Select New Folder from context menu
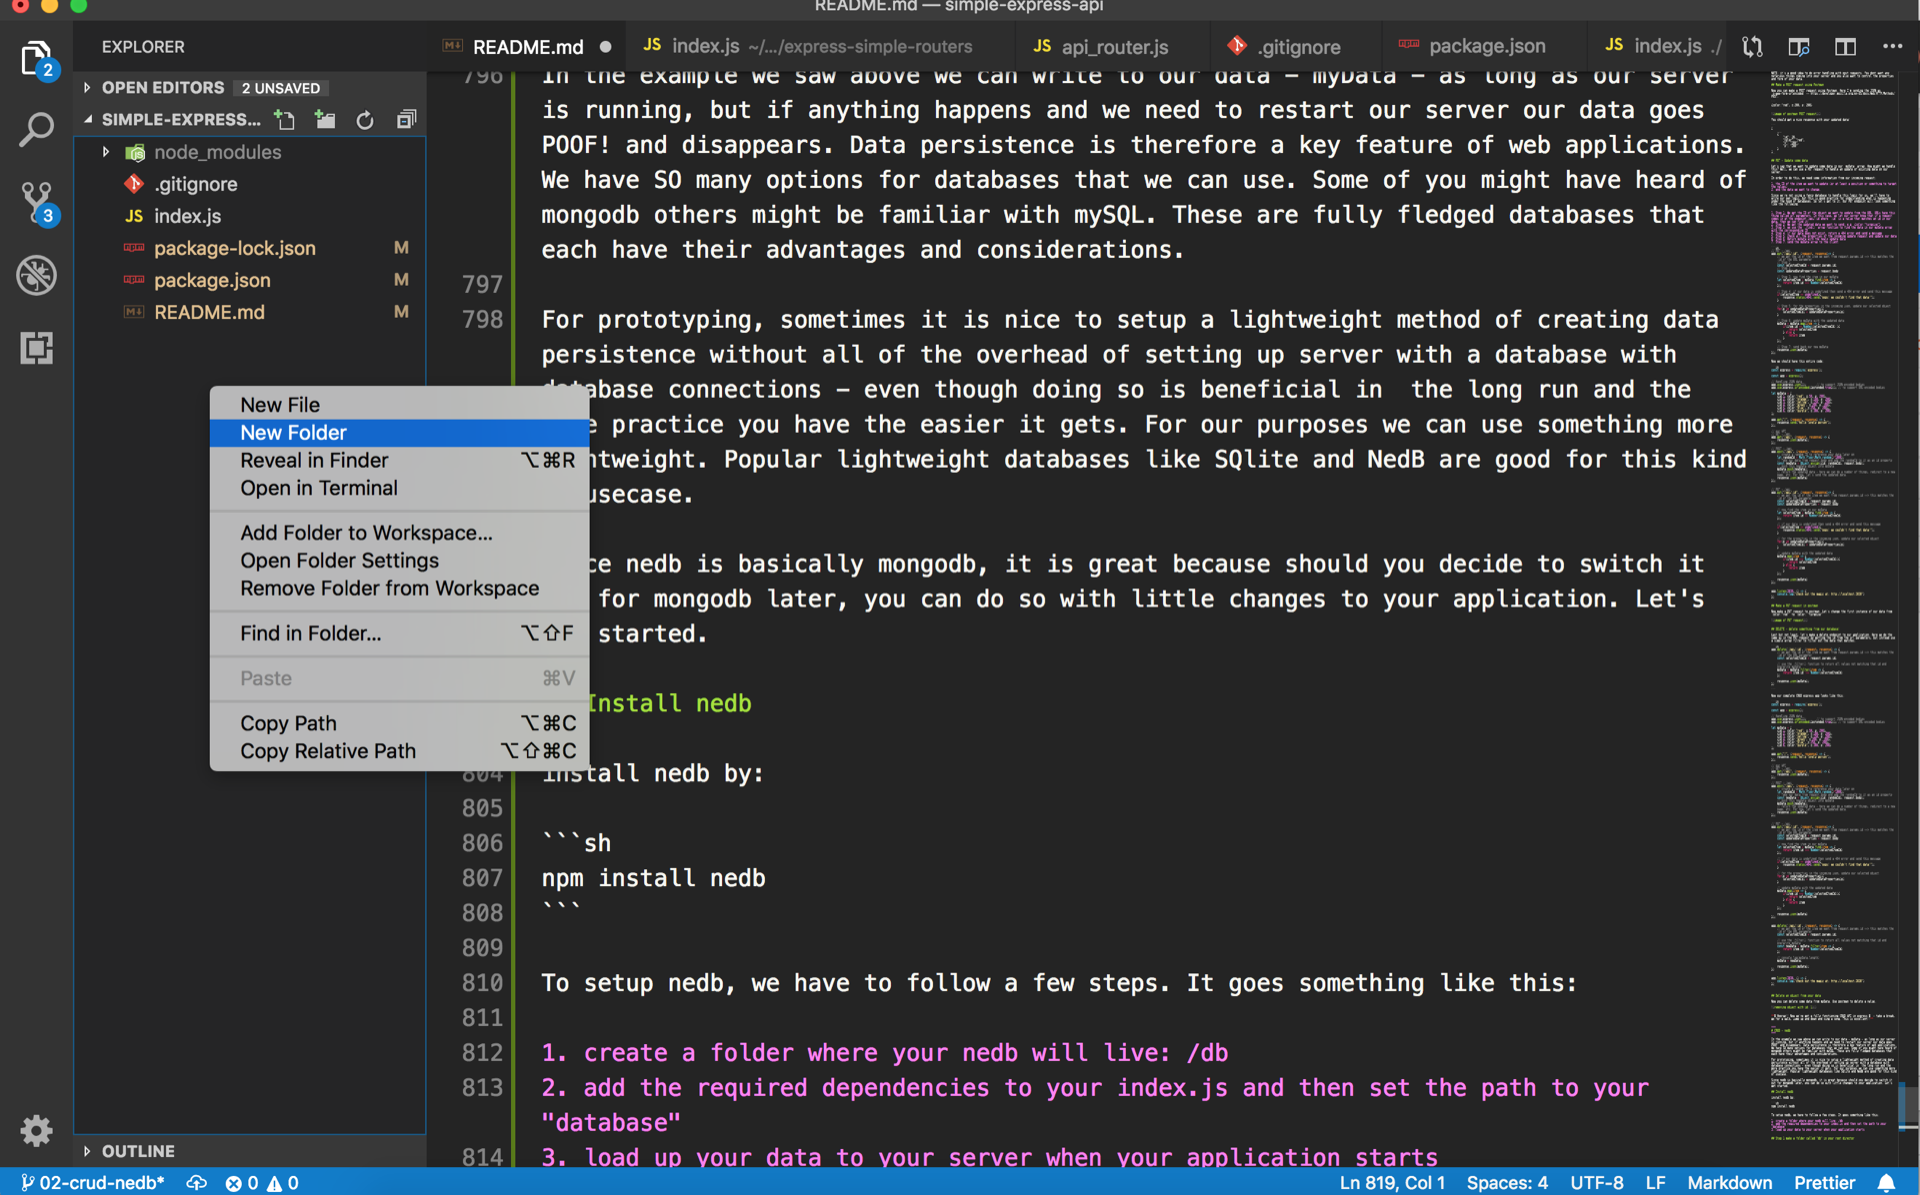 pos(293,433)
